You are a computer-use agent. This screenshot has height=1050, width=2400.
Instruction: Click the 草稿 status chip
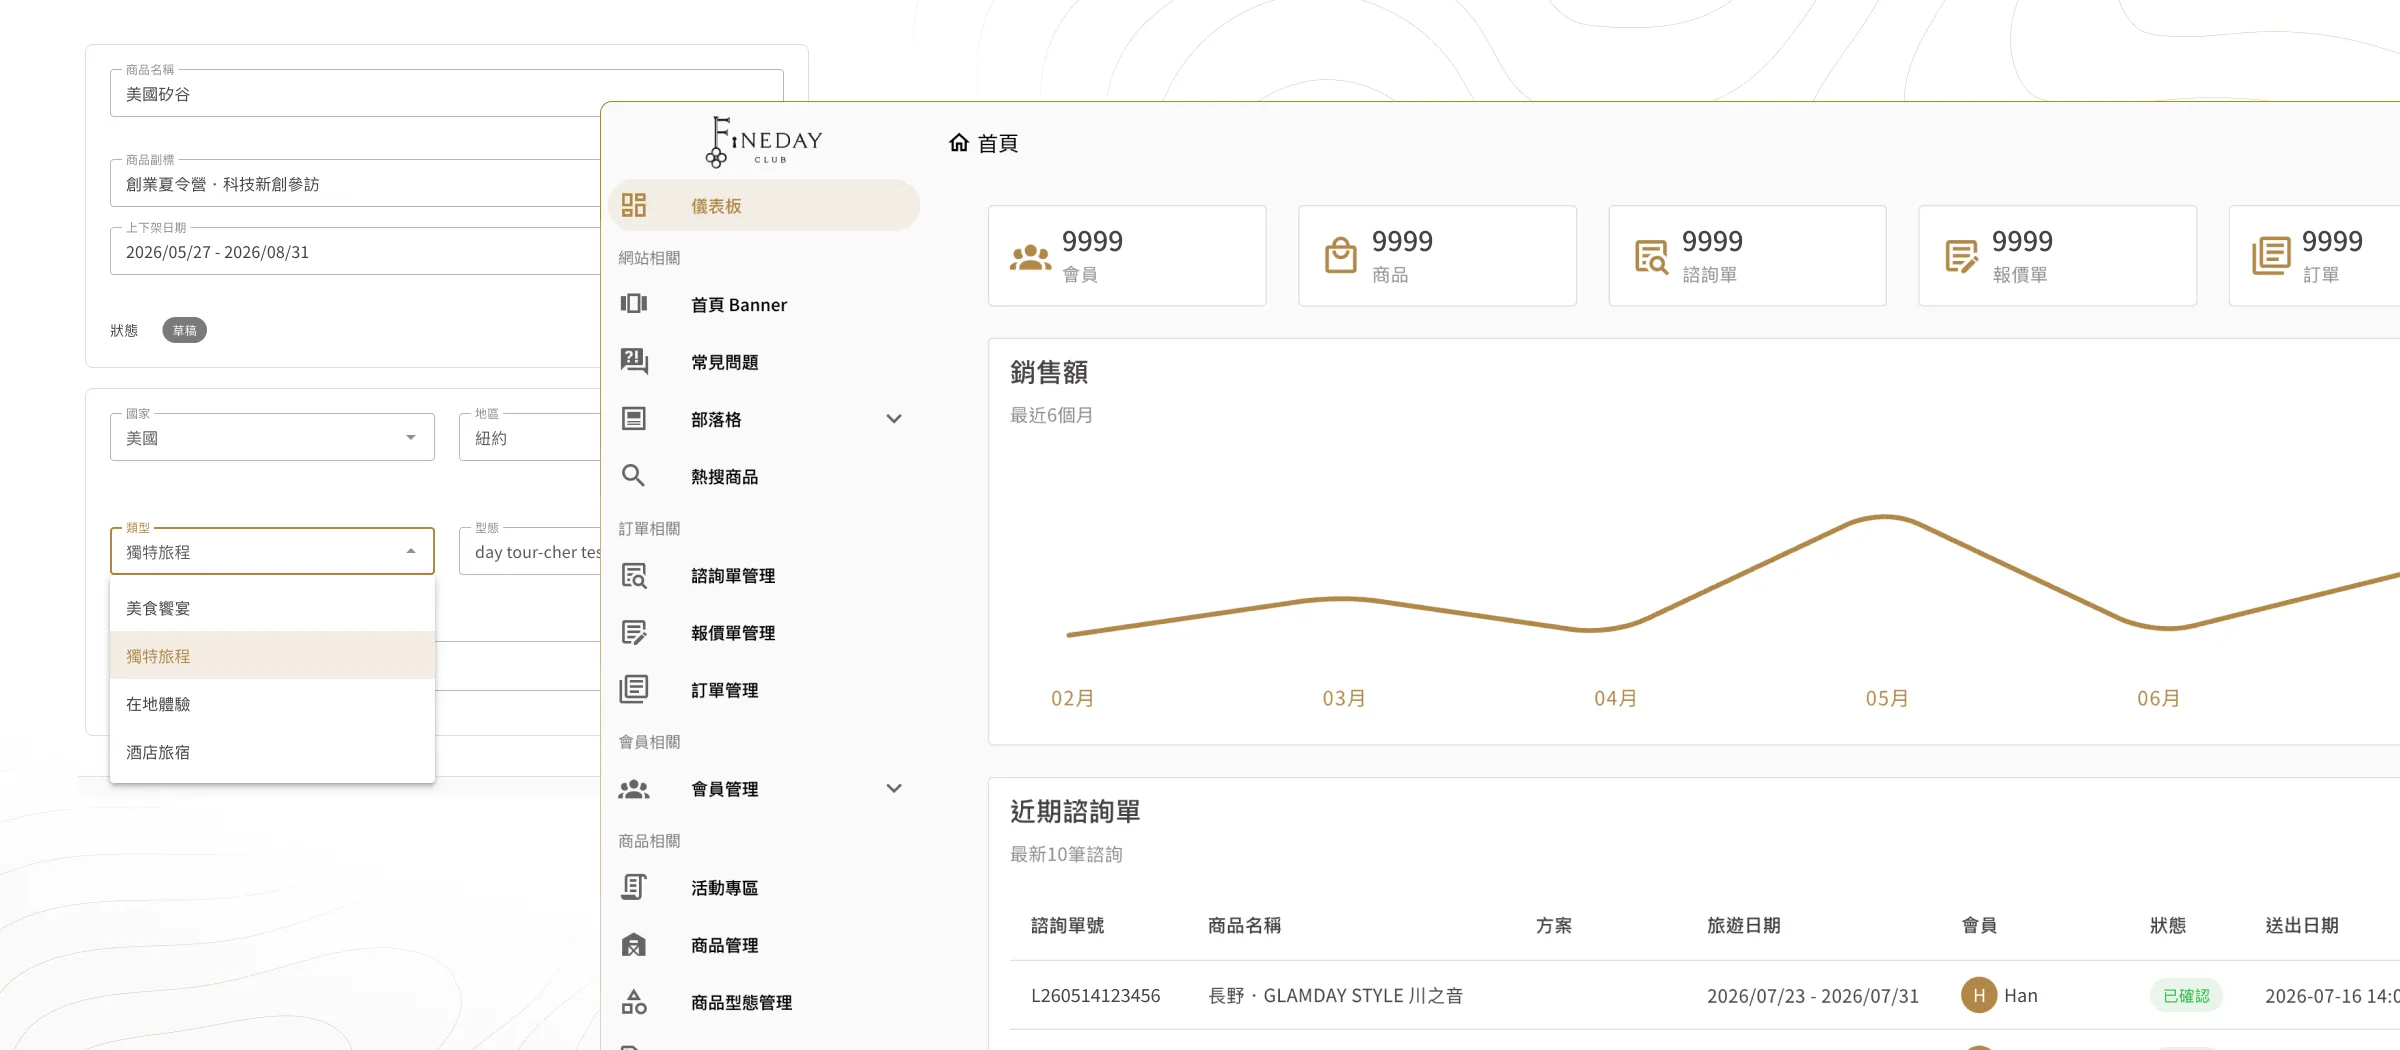tap(184, 330)
